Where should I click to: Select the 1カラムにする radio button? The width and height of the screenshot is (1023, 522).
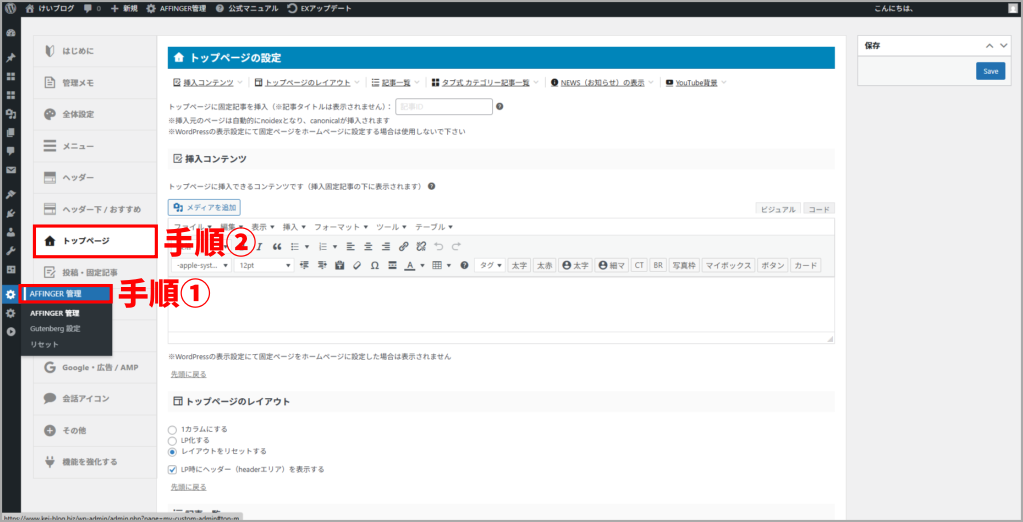pos(173,429)
